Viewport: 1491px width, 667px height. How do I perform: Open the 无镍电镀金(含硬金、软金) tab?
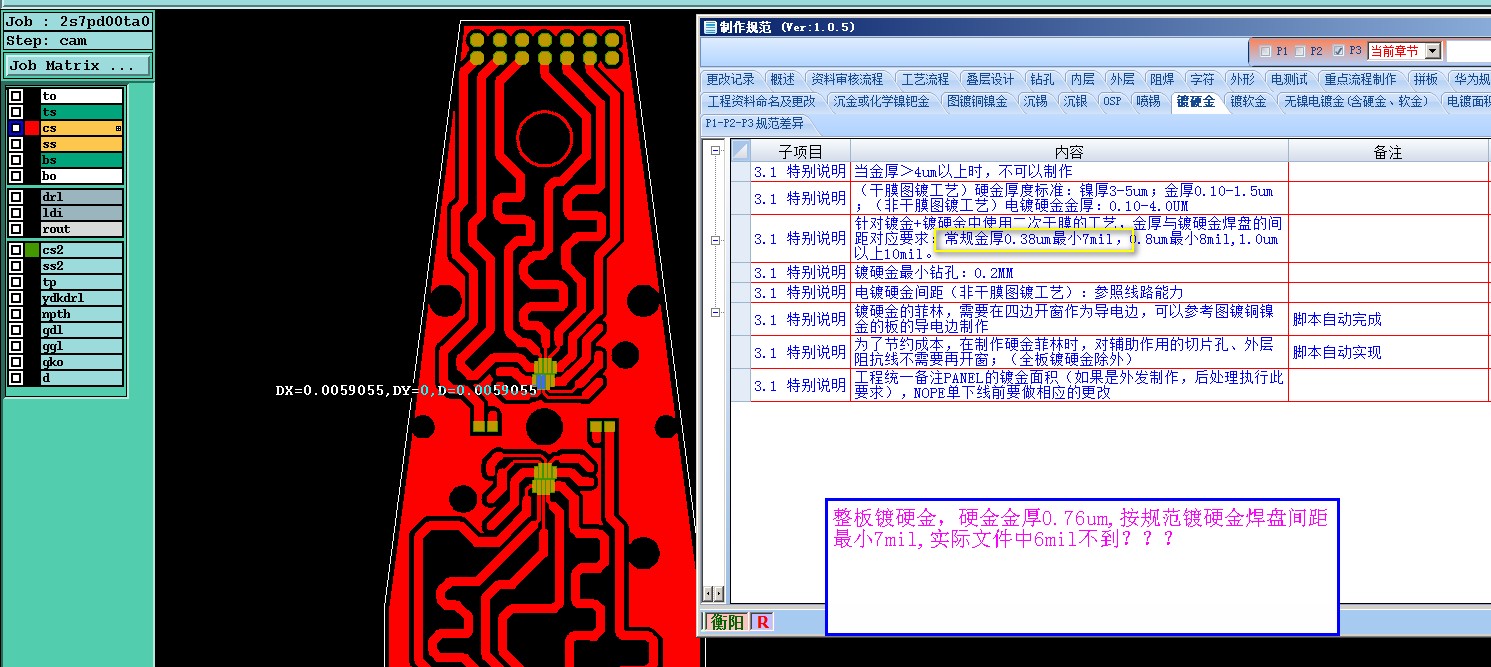[x=1356, y=101]
